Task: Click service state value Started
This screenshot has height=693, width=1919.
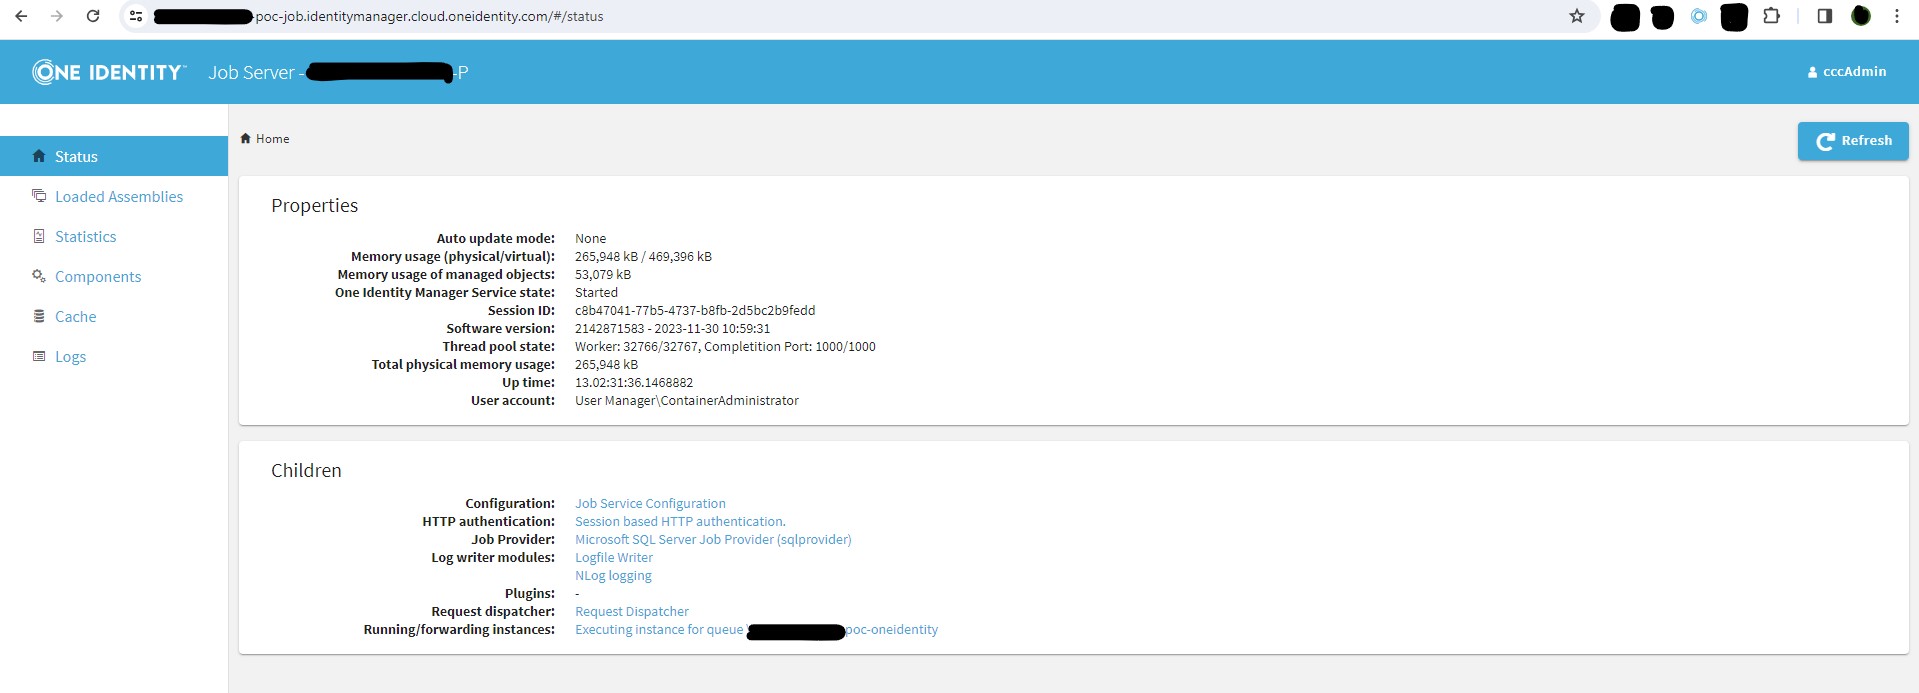Action: point(596,293)
